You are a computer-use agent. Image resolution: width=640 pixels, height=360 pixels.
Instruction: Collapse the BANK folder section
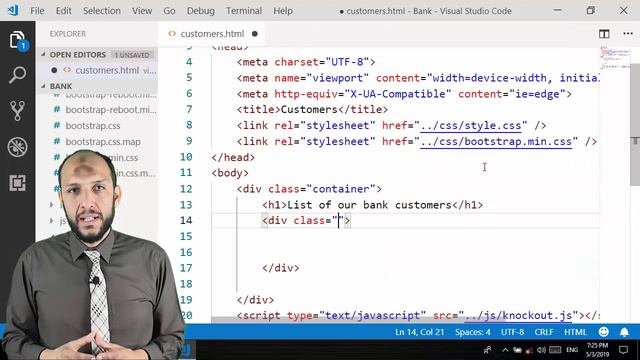(x=60, y=86)
